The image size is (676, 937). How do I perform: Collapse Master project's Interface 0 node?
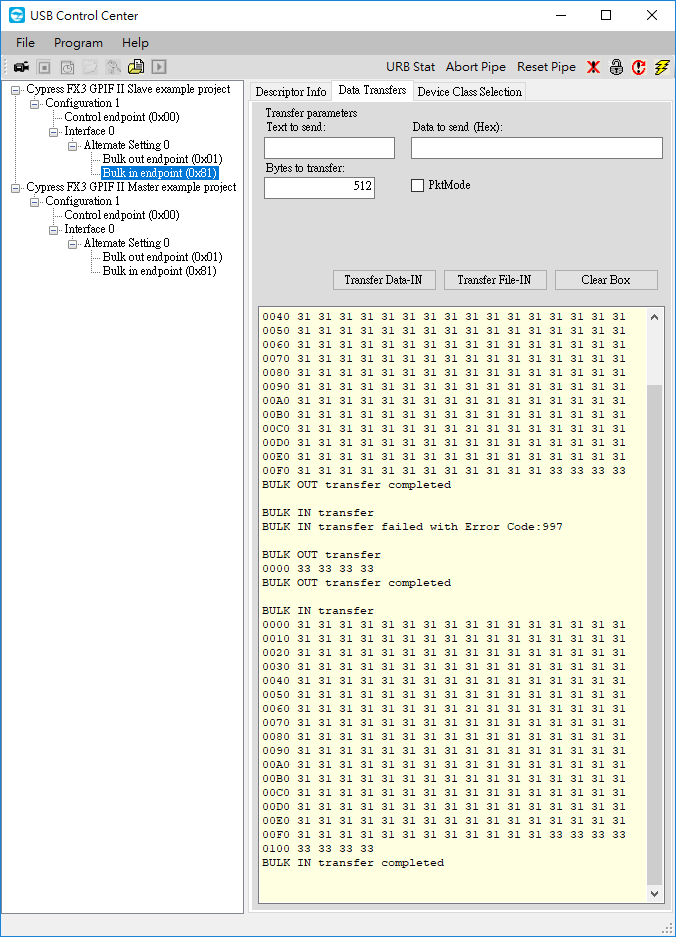click(x=54, y=230)
